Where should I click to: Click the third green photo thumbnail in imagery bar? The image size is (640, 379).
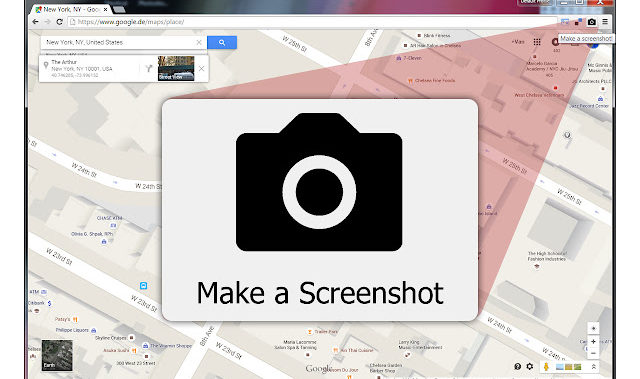click(x=577, y=367)
